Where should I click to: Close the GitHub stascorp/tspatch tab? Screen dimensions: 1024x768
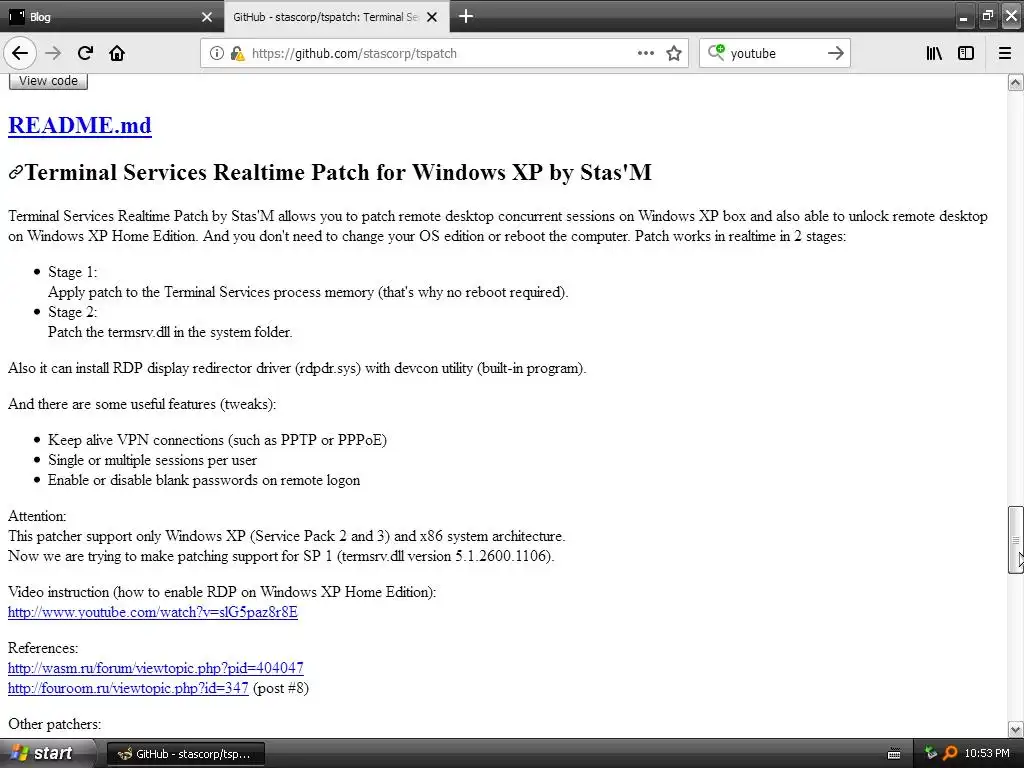[432, 17]
